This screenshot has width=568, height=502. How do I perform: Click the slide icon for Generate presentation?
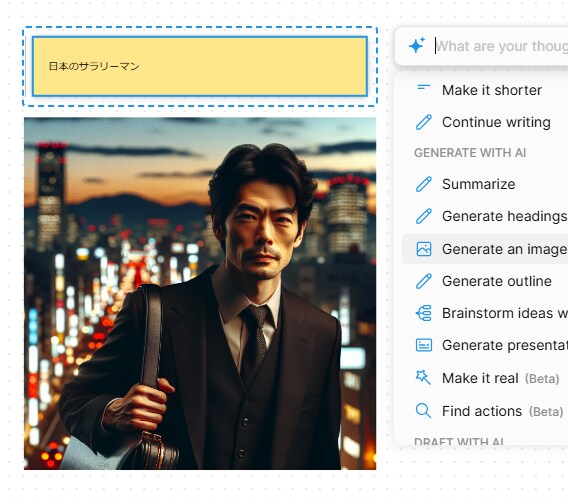423,345
